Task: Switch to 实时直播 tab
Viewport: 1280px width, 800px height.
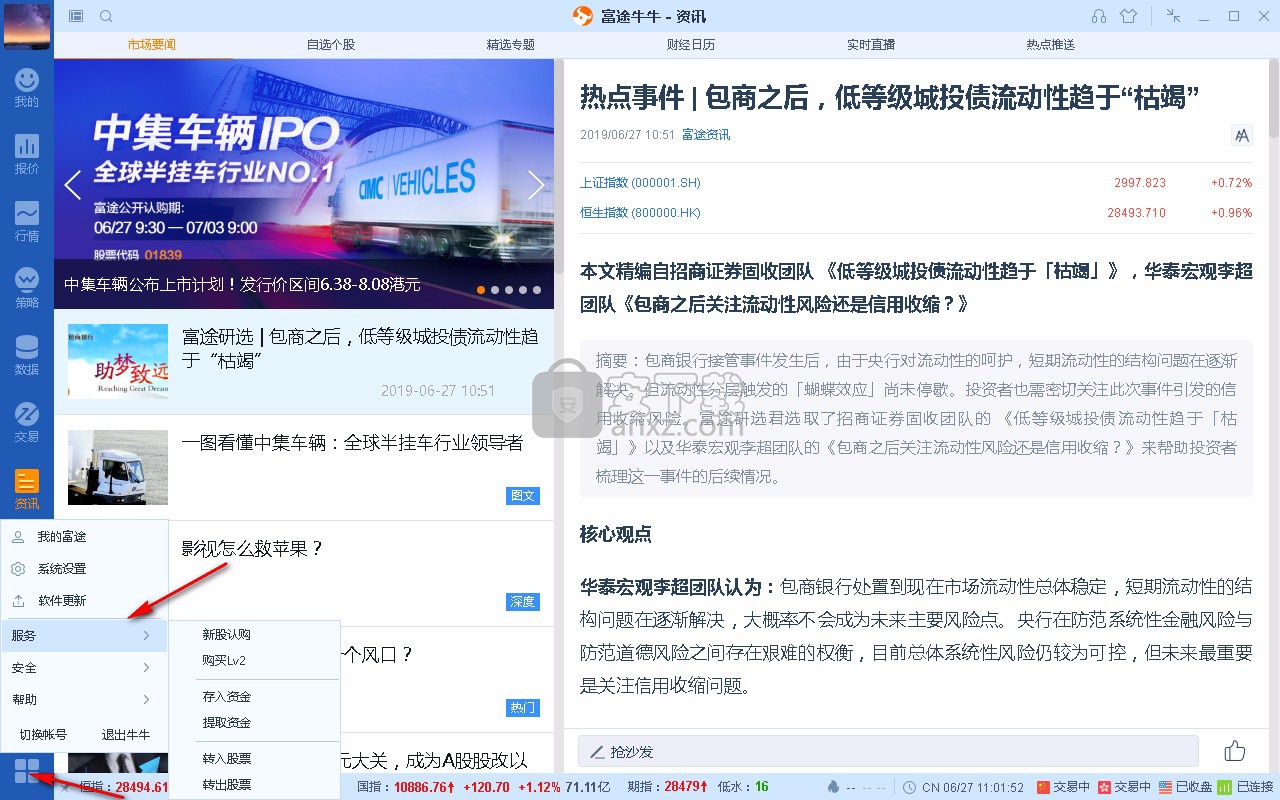Action: [x=871, y=45]
